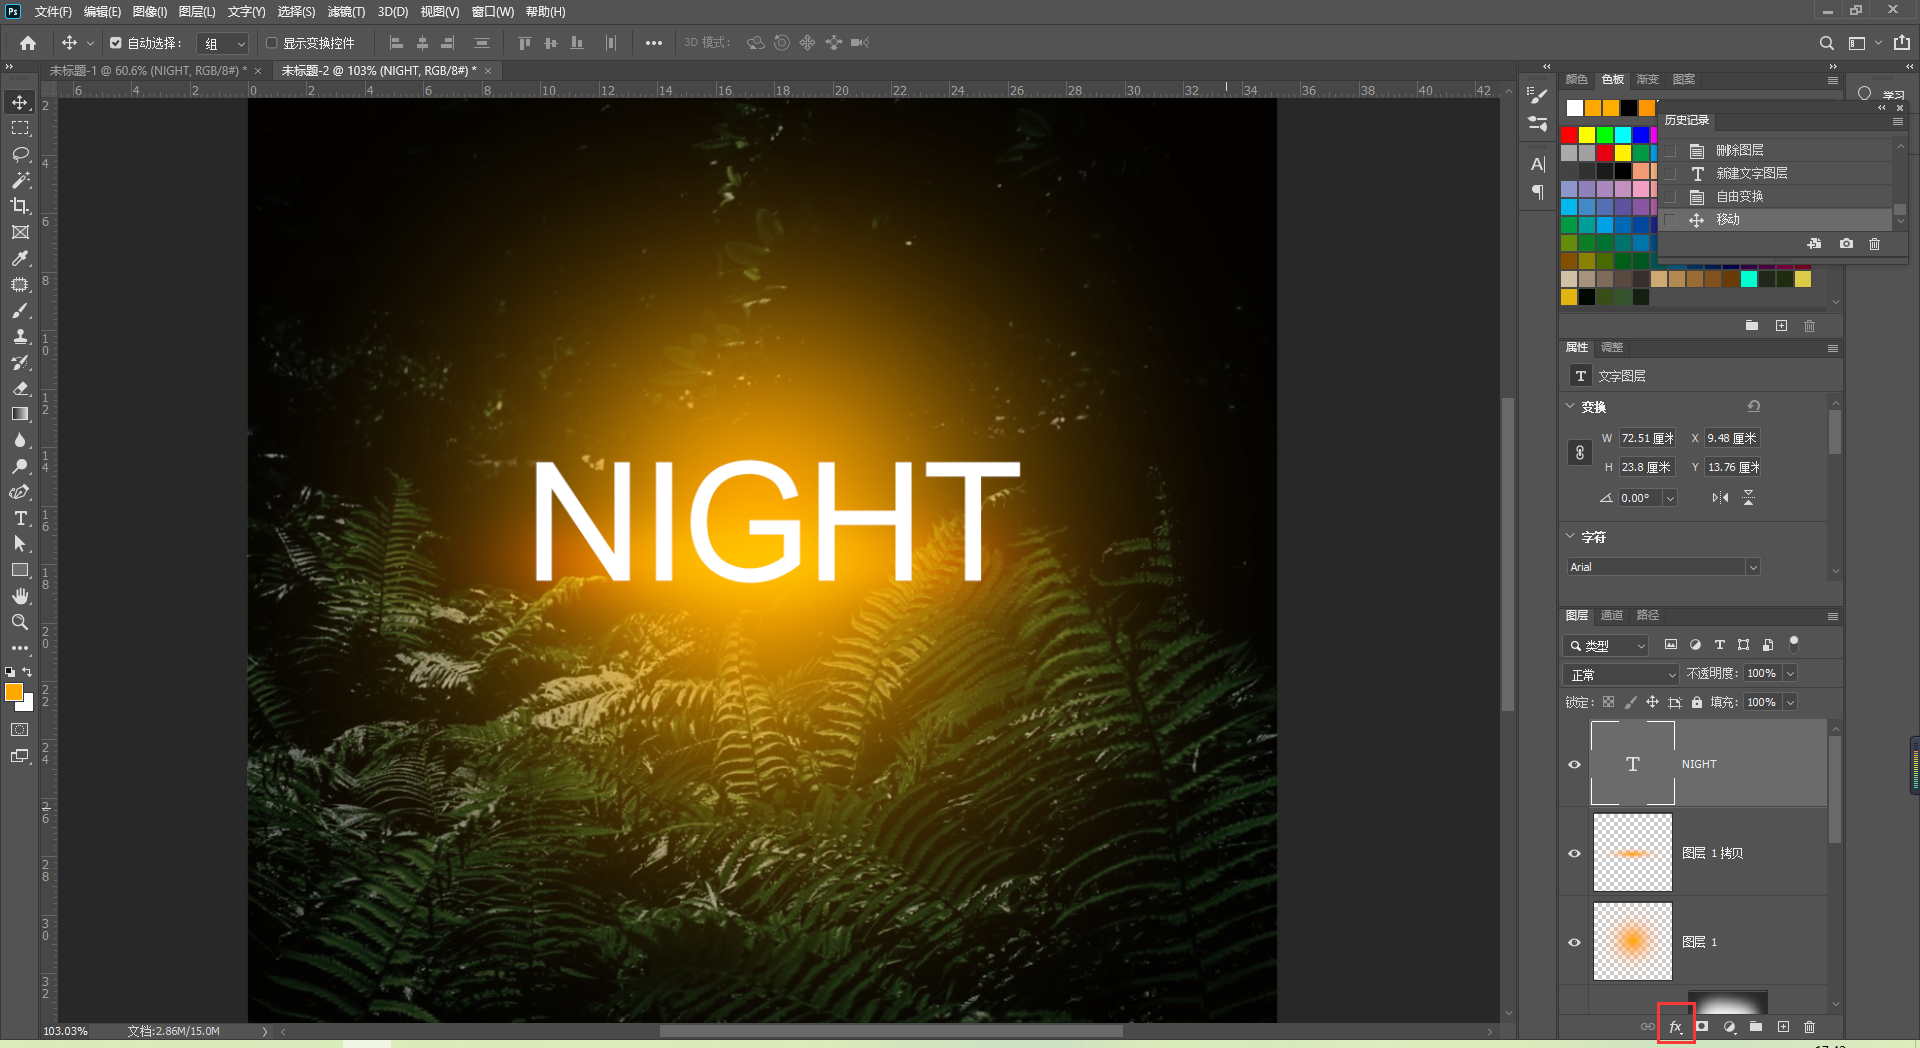Select the Lasso tool
The height and width of the screenshot is (1048, 1920).
click(20, 155)
